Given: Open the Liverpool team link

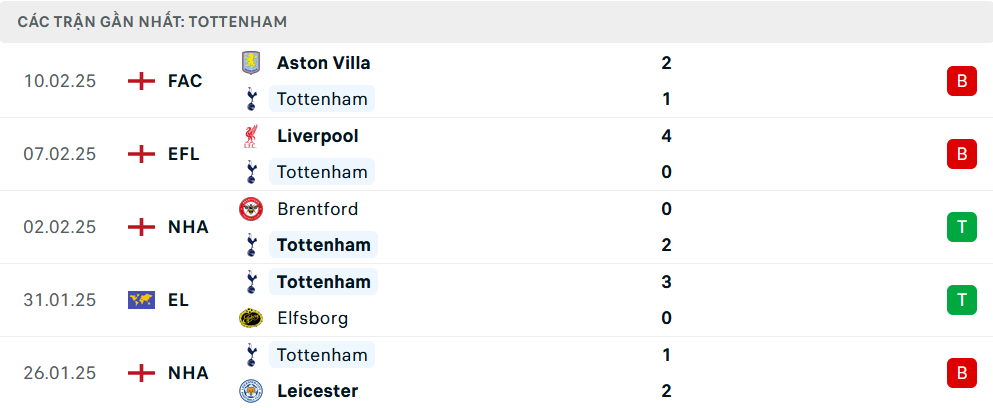Looking at the screenshot, I should point(317,136).
